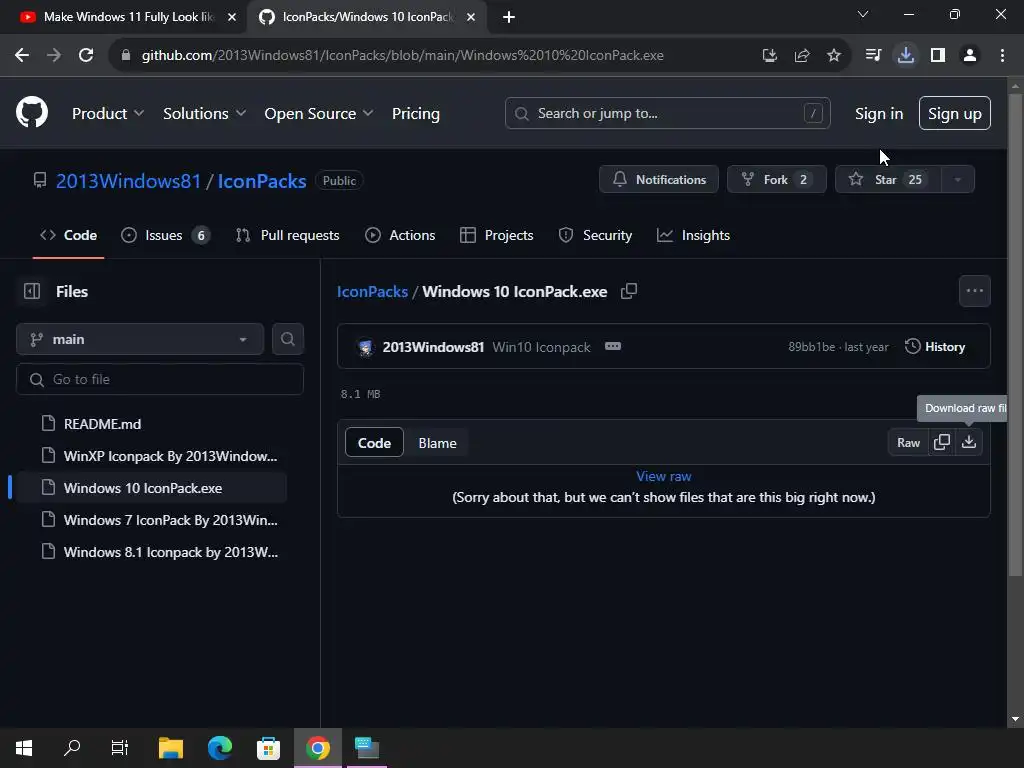Open the Pricing page
Image resolution: width=1024 pixels, height=768 pixels.
click(415, 113)
